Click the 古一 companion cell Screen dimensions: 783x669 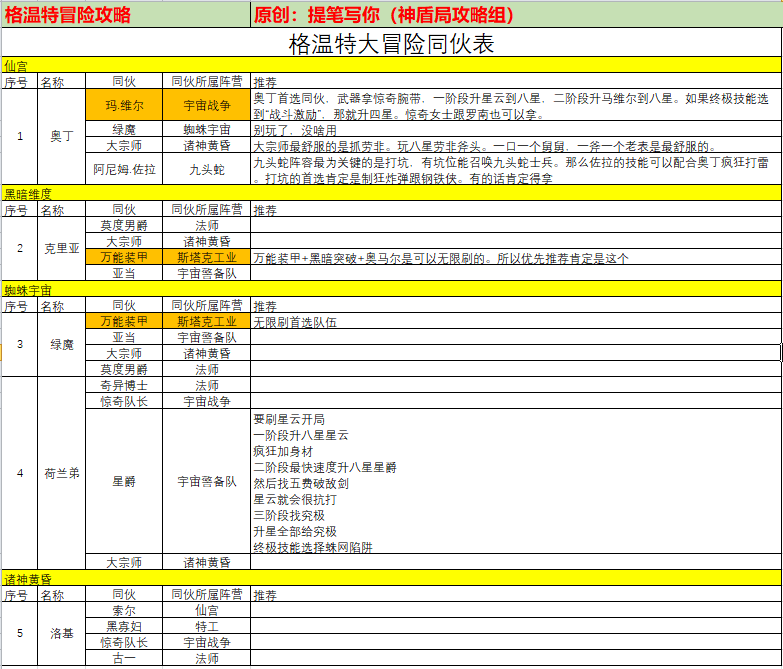click(124, 658)
